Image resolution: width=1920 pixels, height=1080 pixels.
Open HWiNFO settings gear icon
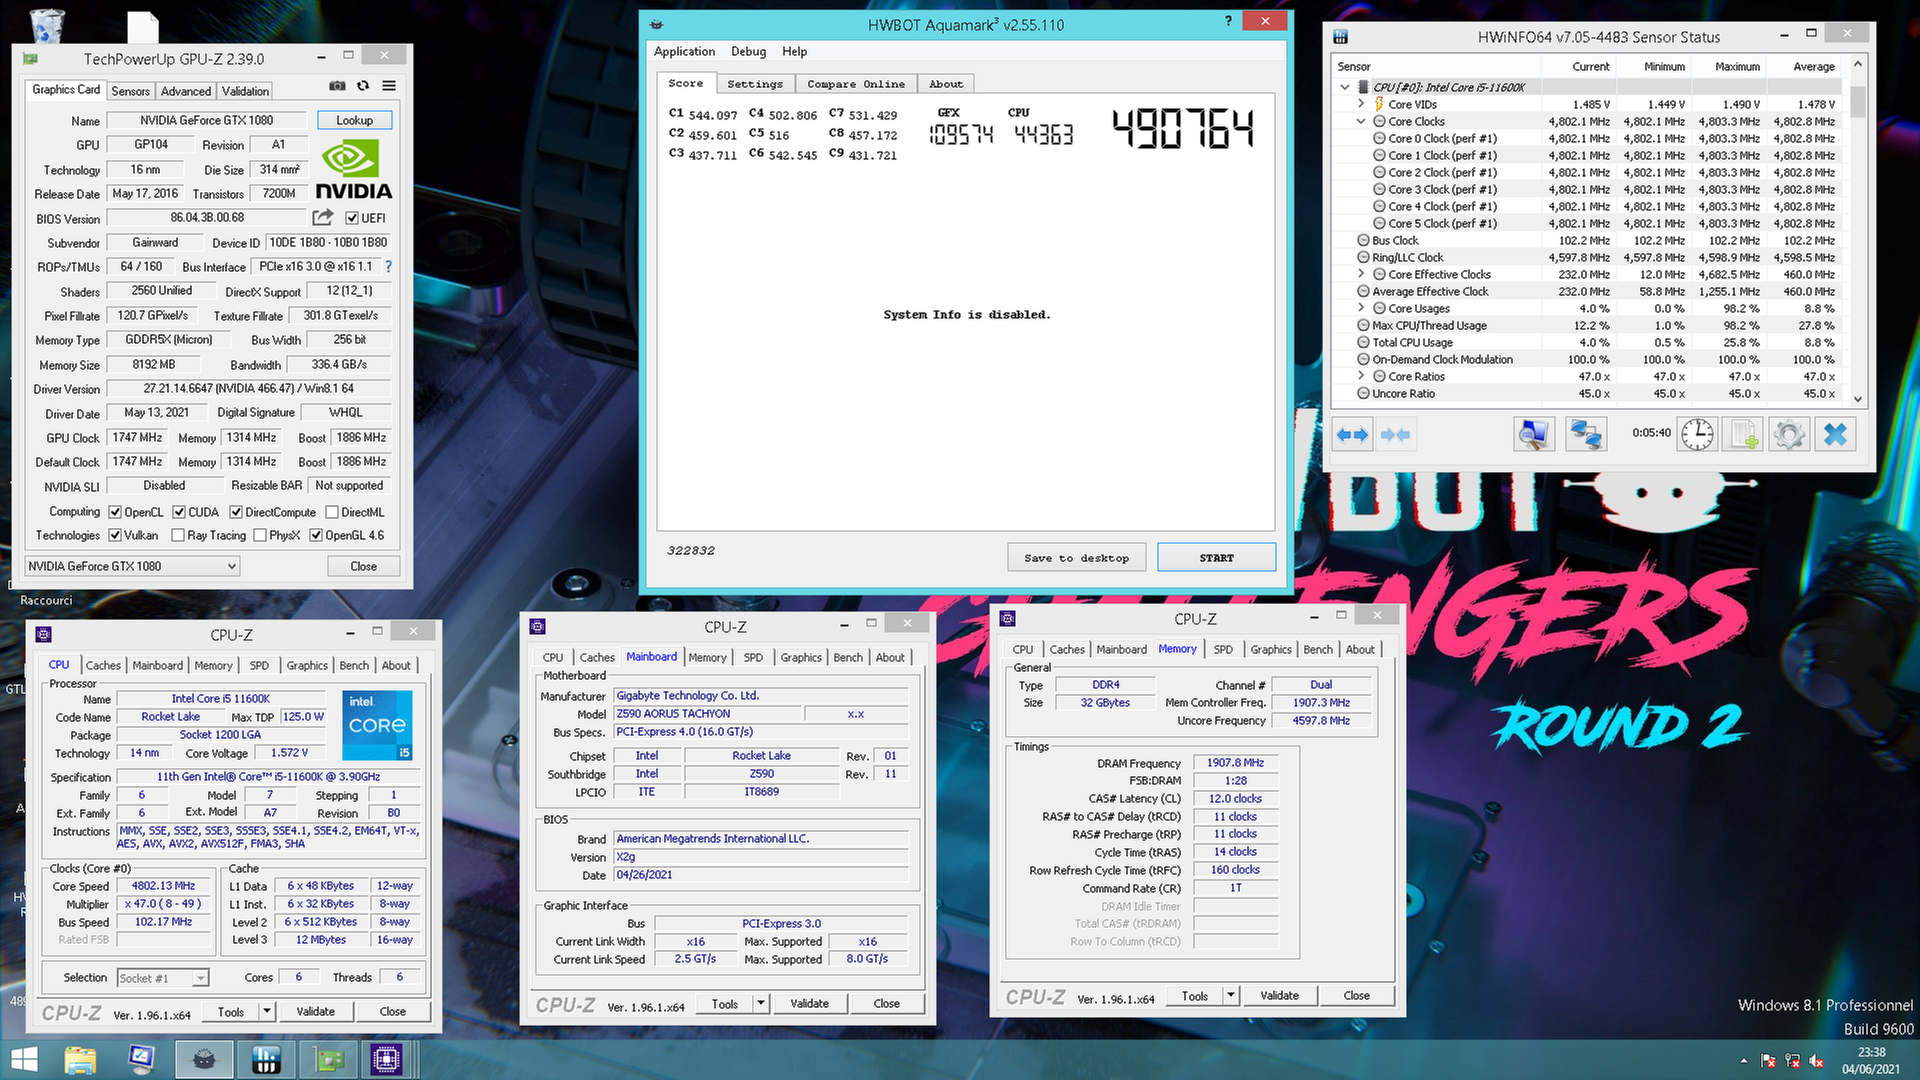(1789, 434)
